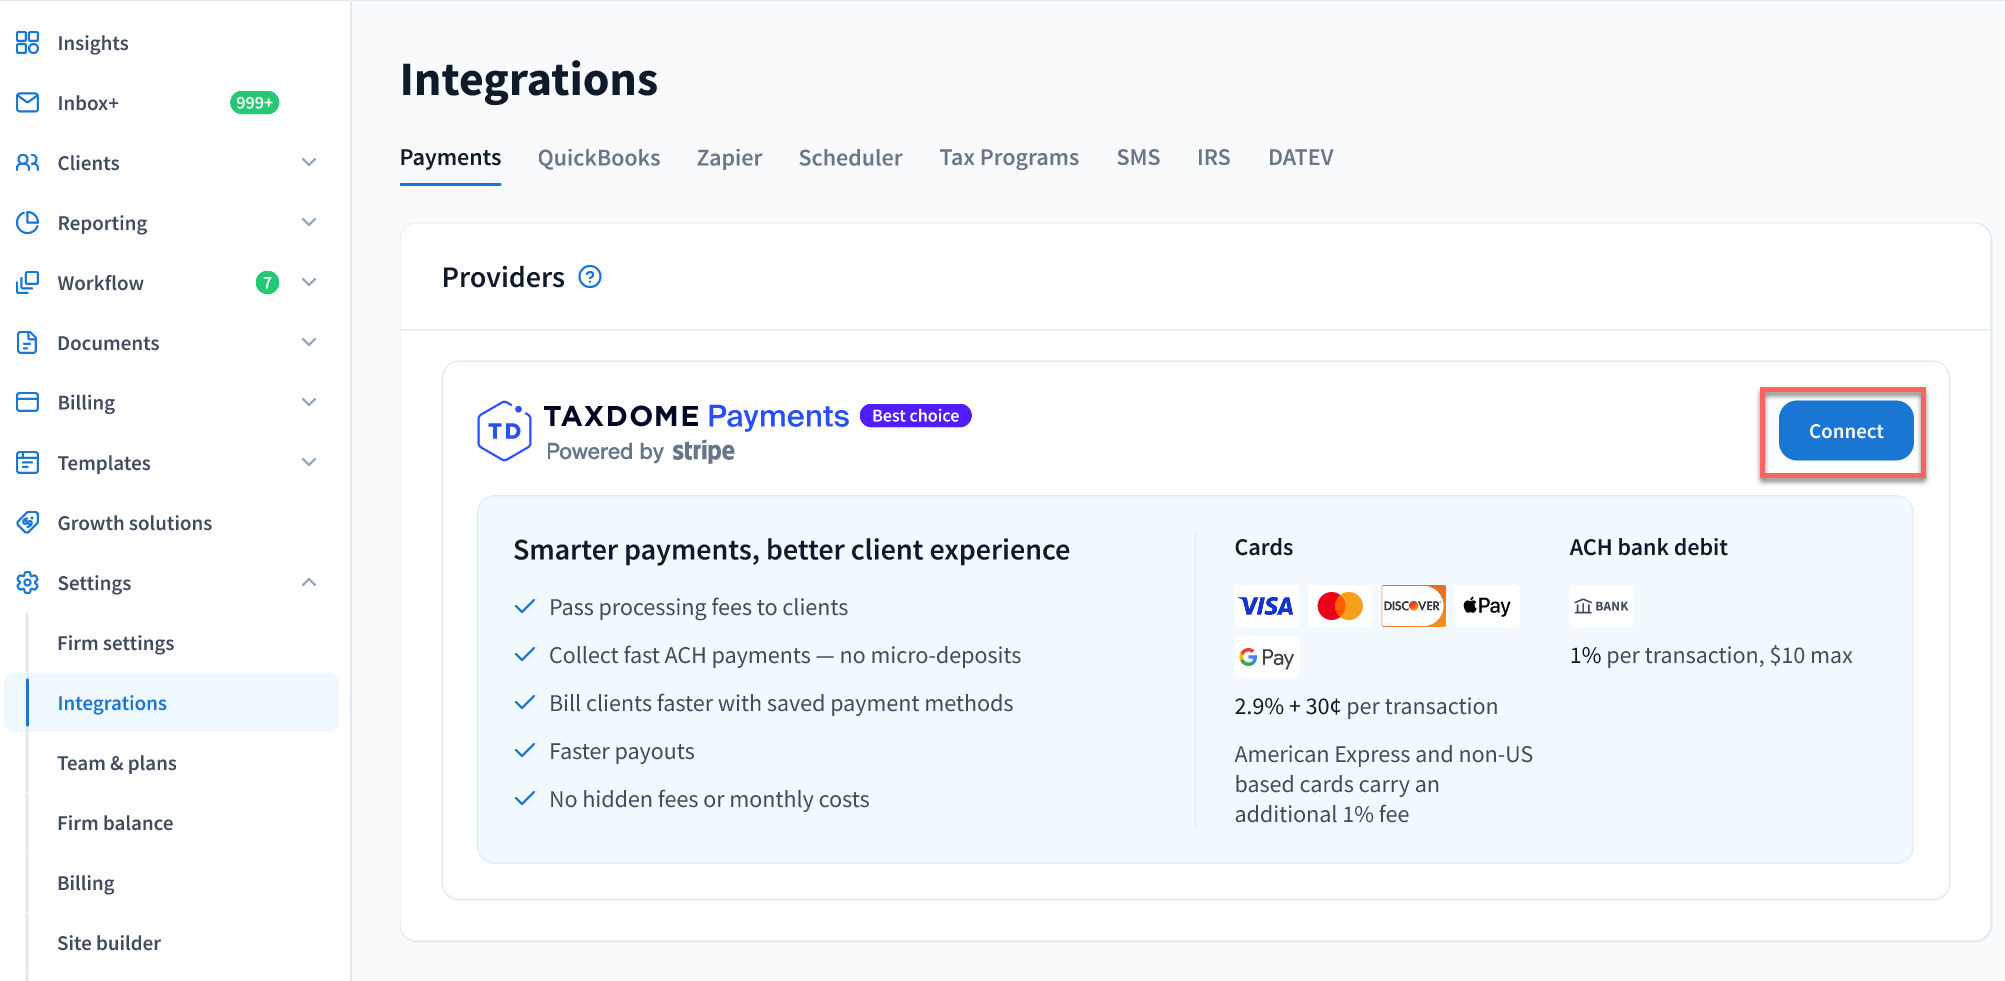Select the DATEV tab

point(1300,158)
